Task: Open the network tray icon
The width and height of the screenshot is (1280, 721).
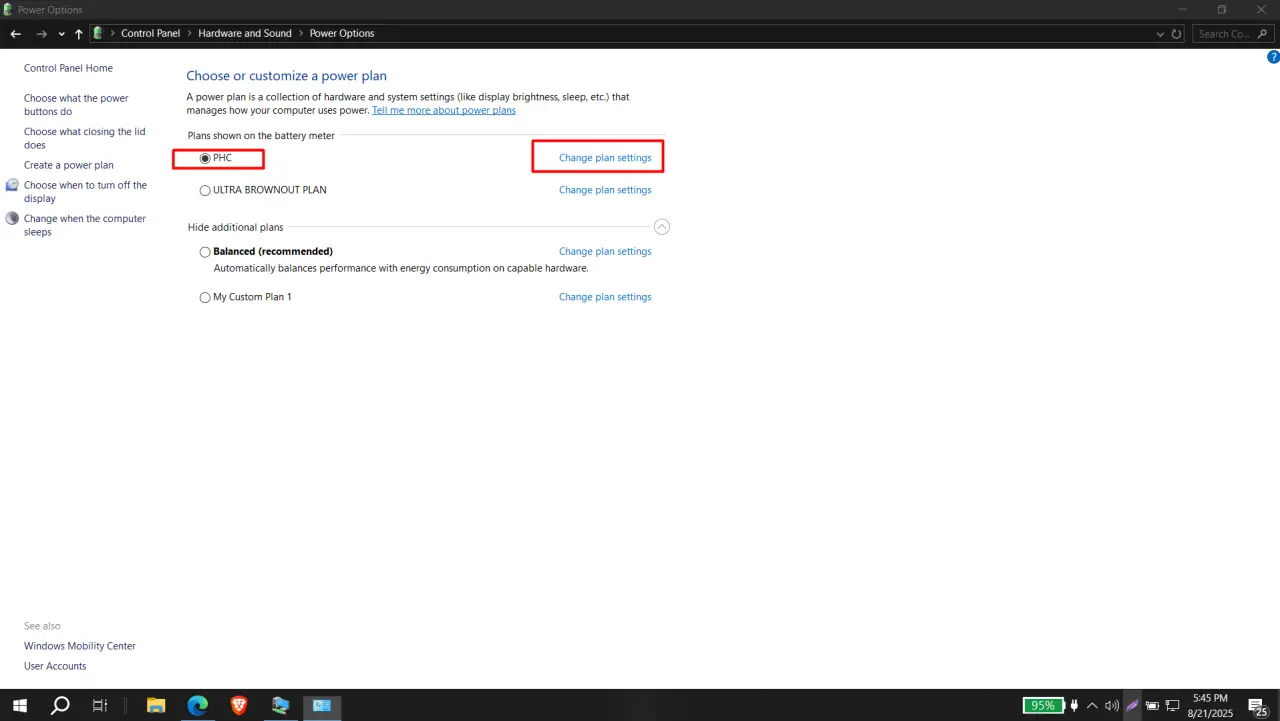Action: 1172,705
